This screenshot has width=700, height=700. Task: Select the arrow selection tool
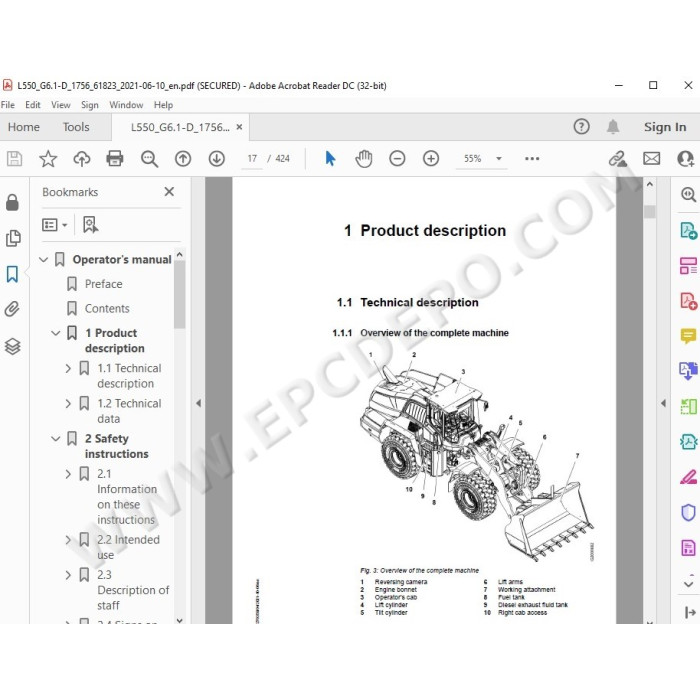(x=330, y=158)
